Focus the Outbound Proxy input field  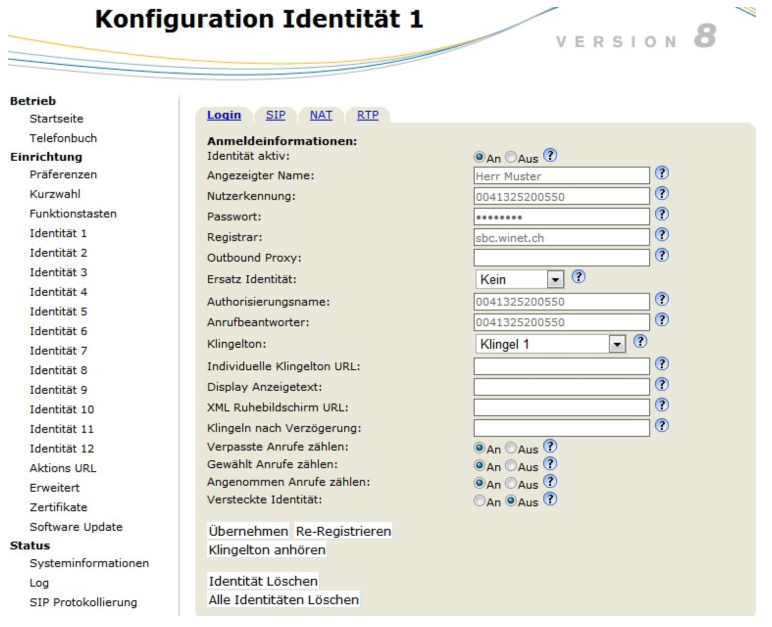pyautogui.click(x=561, y=258)
